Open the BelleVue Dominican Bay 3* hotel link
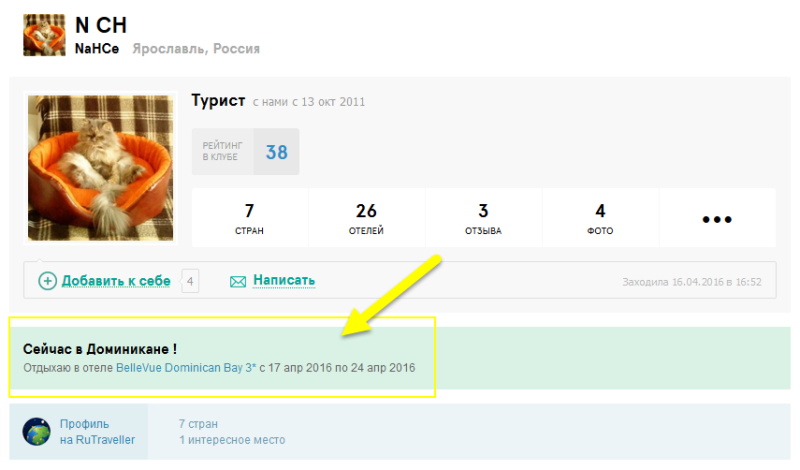Screen dimensions: 800x470 pyautogui.click(x=186, y=368)
